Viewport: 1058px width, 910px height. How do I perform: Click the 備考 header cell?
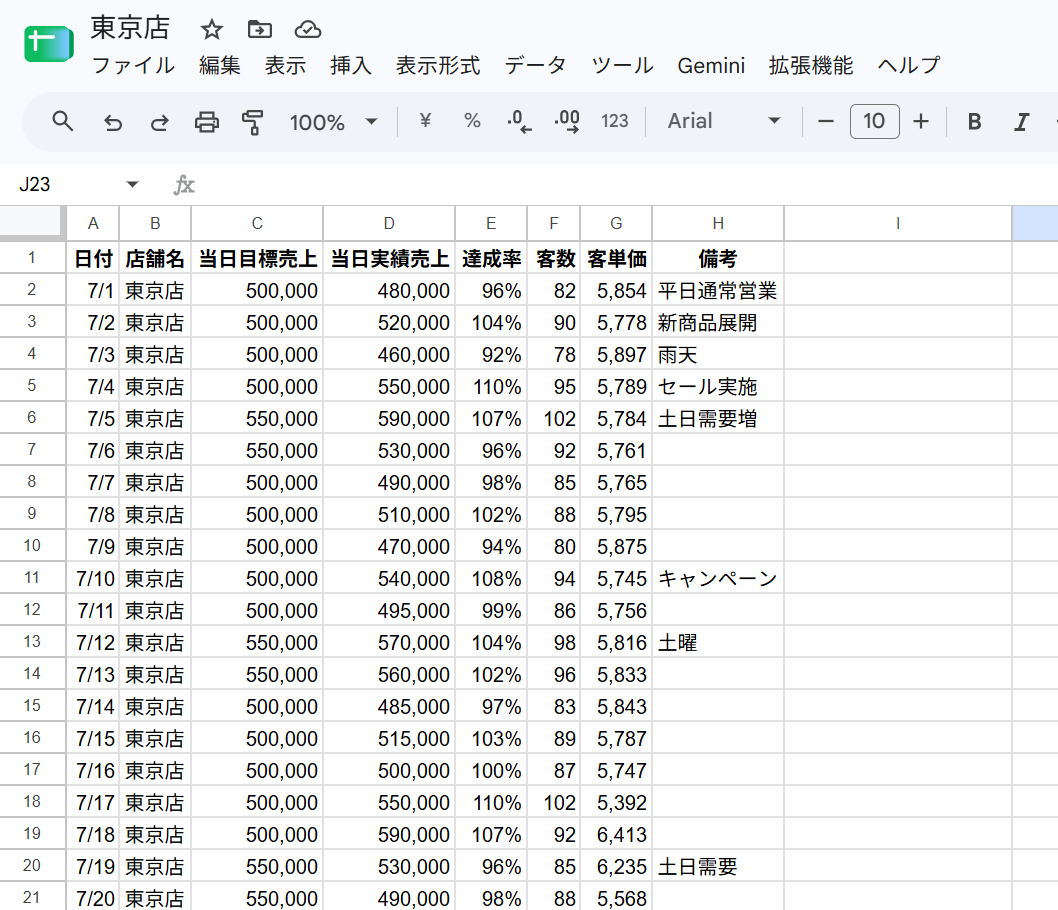point(718,258)
